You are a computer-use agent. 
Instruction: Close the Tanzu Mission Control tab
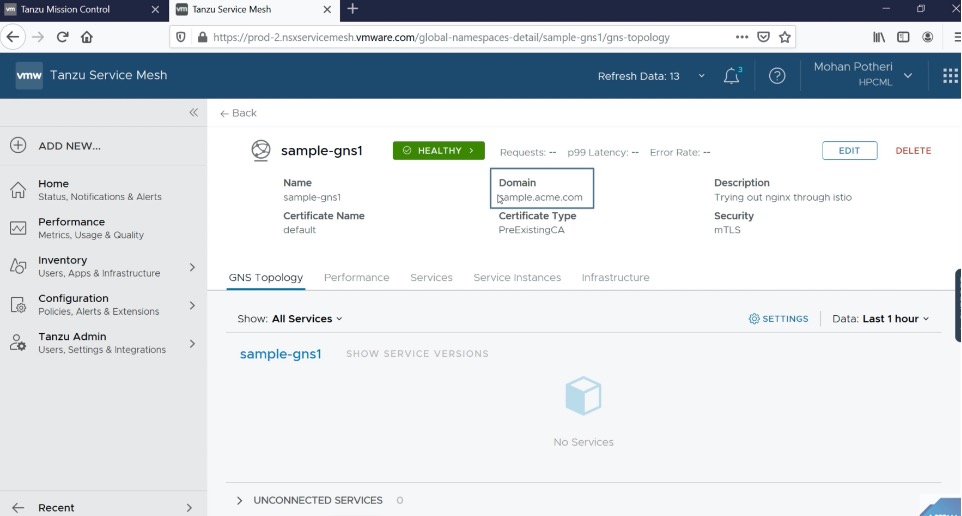tap(155, 9)
